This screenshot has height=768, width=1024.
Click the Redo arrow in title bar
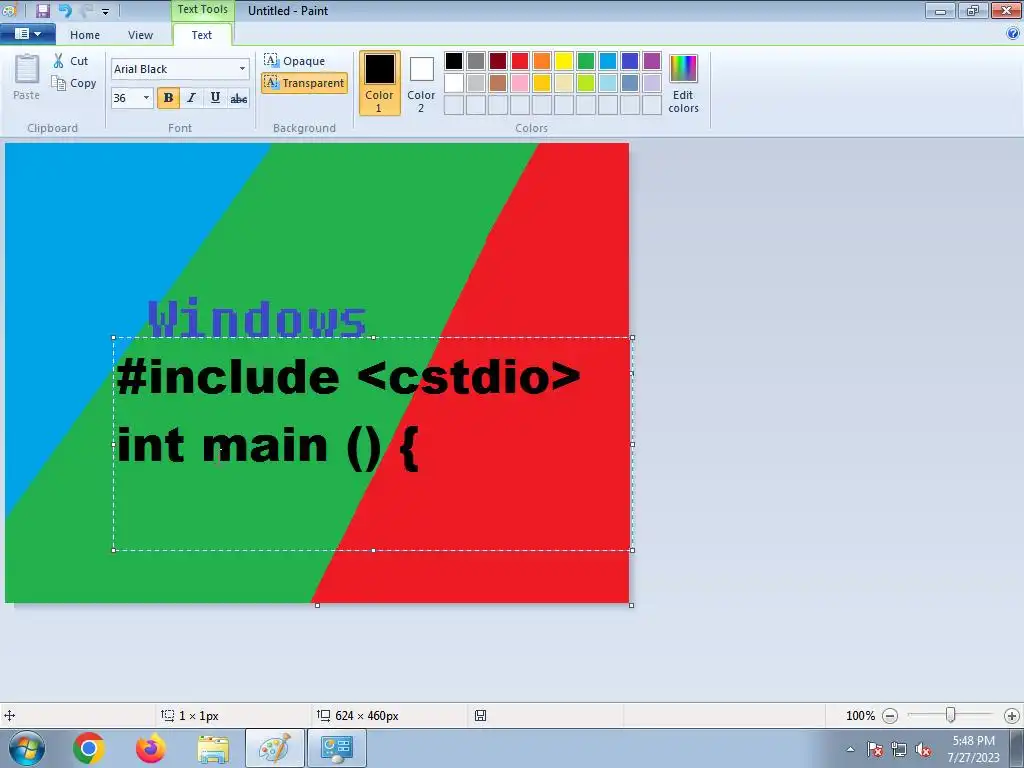[x=86, y=10]
